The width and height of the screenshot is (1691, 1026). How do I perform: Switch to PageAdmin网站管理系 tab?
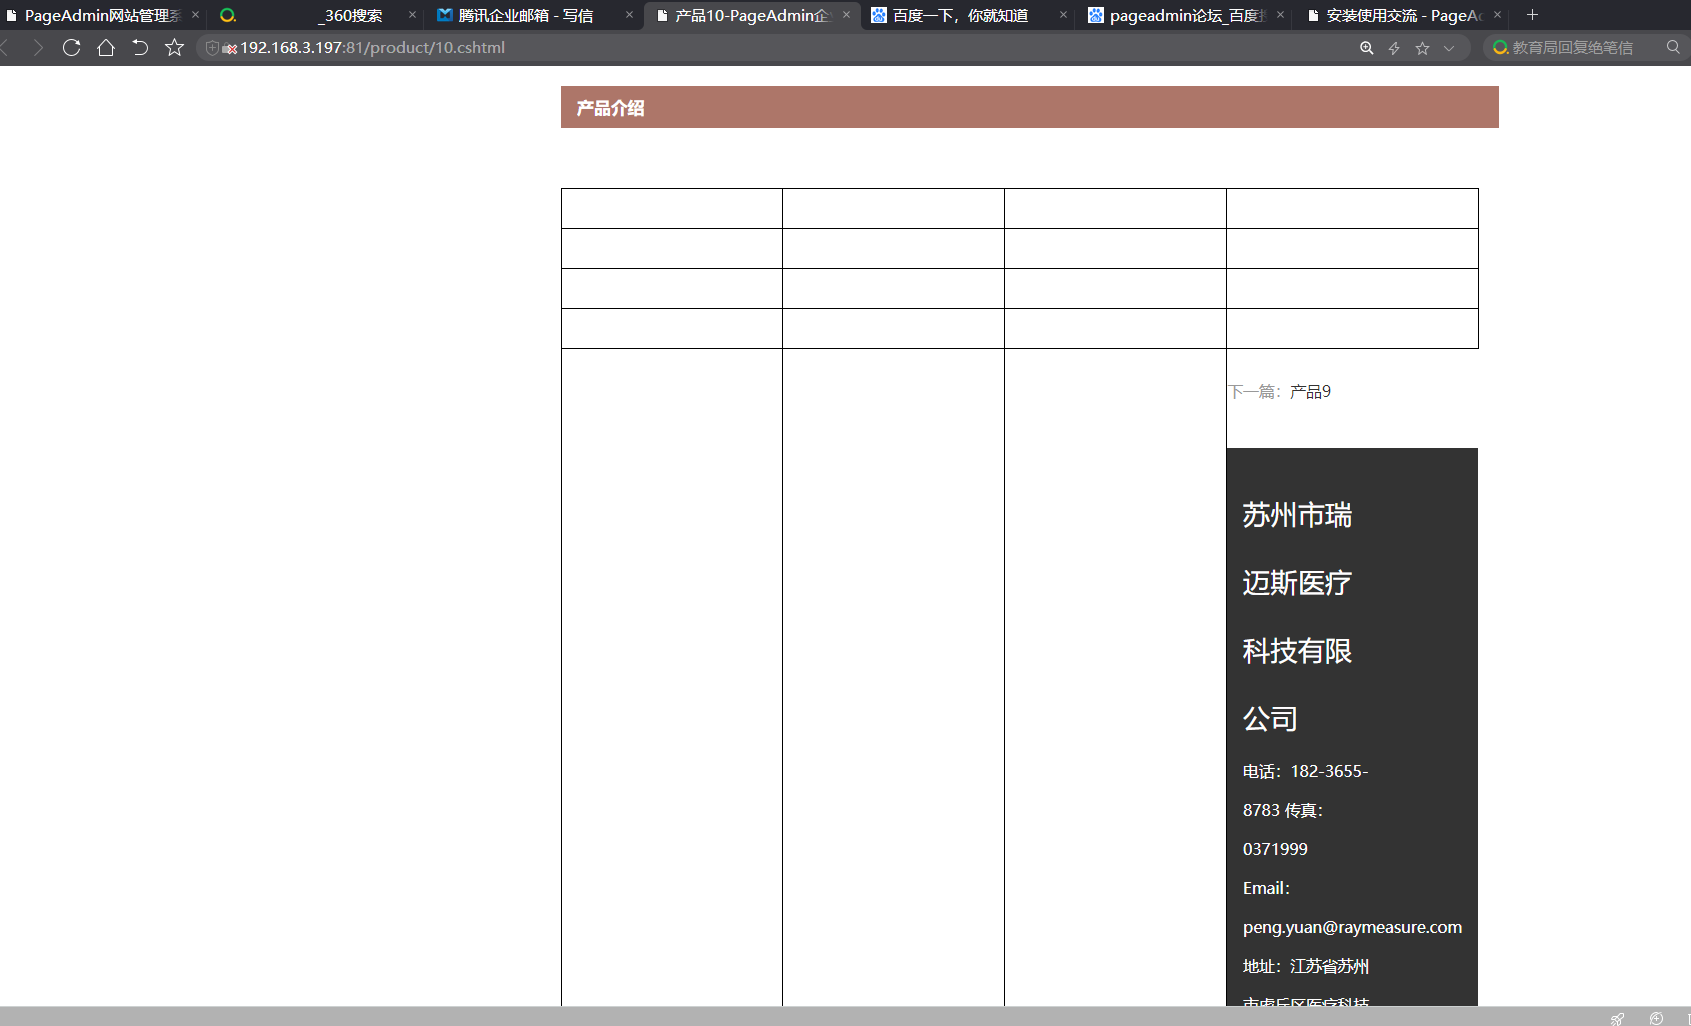pos(102,15)
